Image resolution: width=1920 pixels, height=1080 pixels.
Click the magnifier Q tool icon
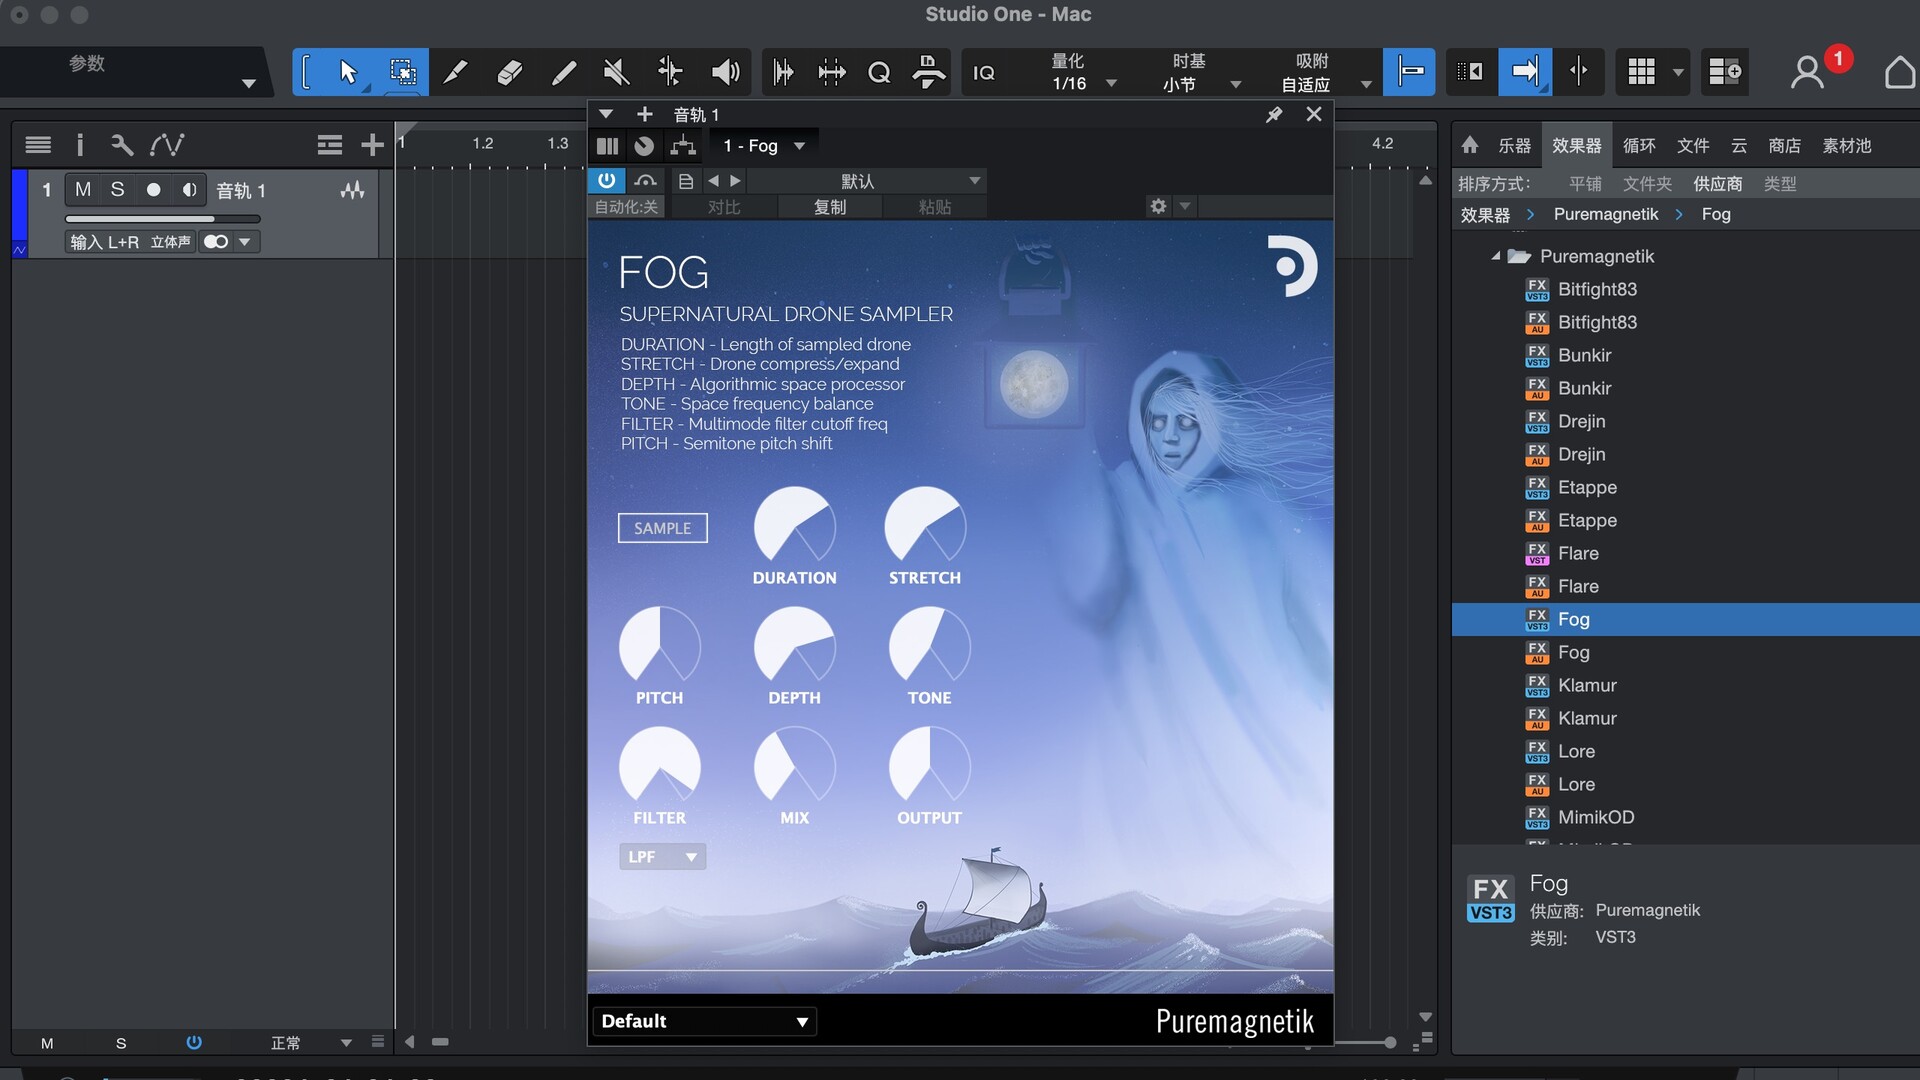click(x=879, y=72)
